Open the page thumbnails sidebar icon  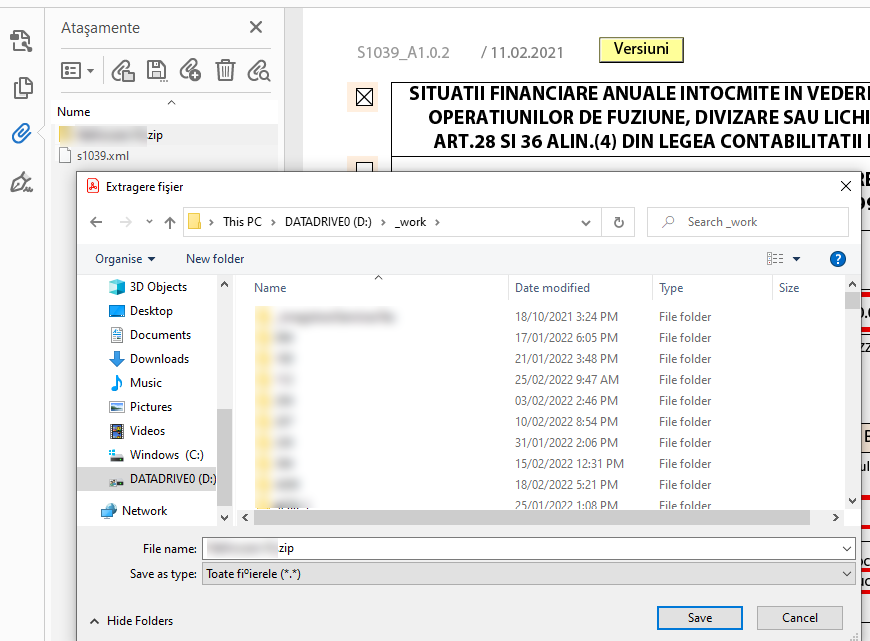pyautogui.click(x=22, y=88)
